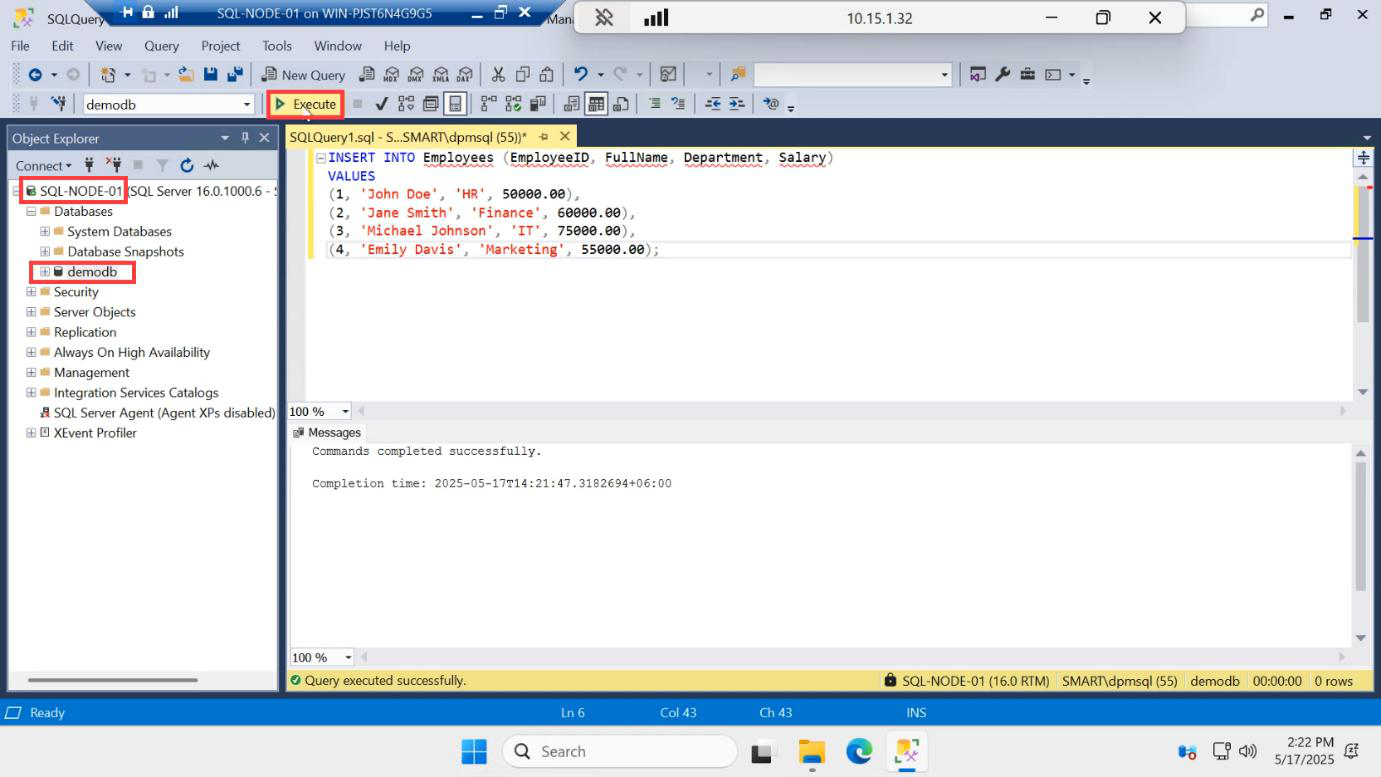Click the Undo arrow icon

click(x=581, y=74)
